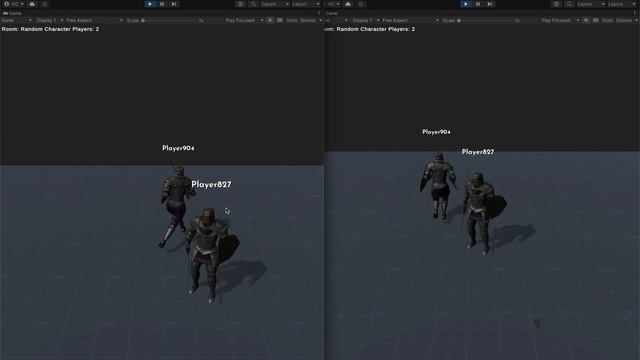The height and width of the screenshot is (360, 640).
Task: Click the Scale slider in right Game view
Action: [484, 20]
